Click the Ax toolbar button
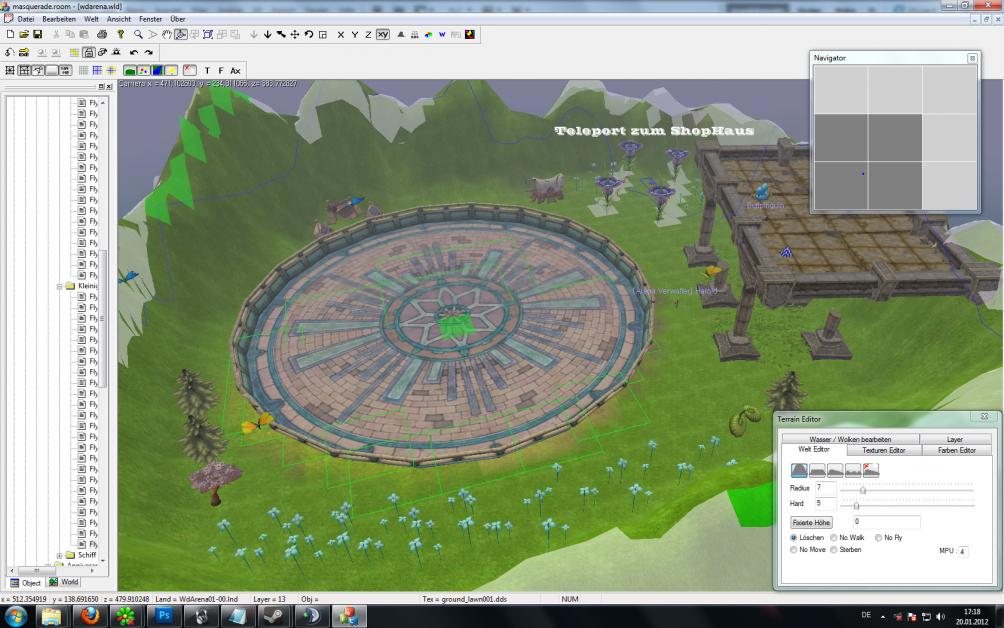The height and width of the screenshot is (628, 1004). pyautogui.click(x=235, y=71)
